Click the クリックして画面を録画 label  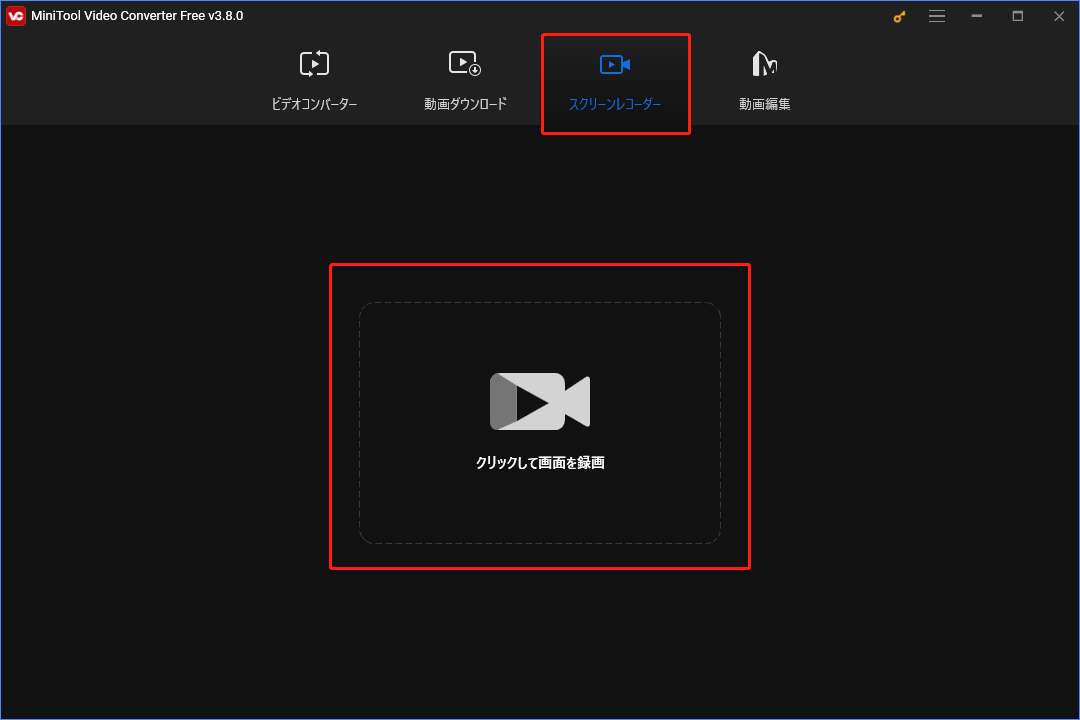pos(540,463)
